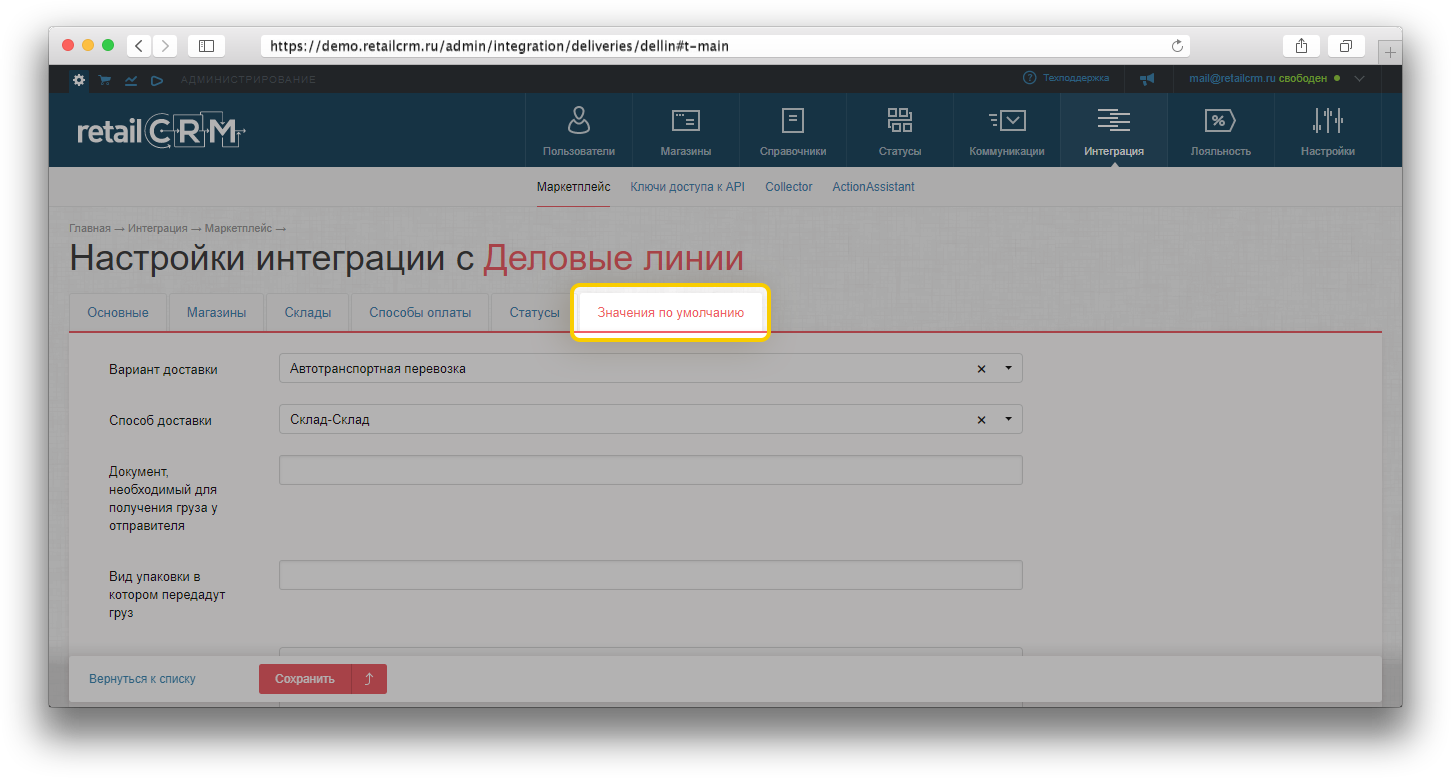Click the browser back arrow

click(x=139, y=45)
